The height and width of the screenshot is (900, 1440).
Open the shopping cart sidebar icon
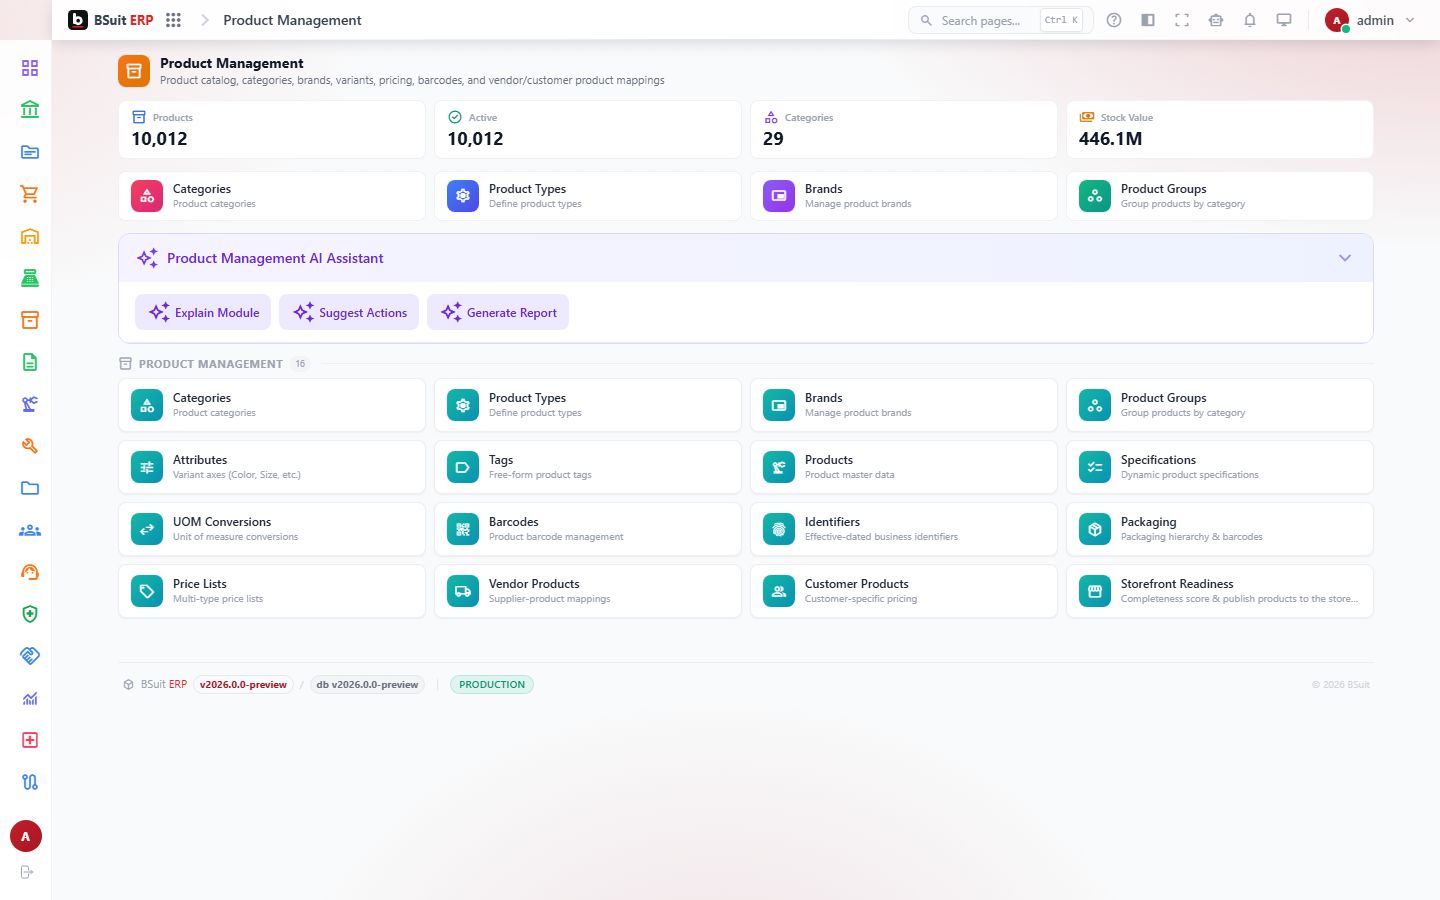(x=30, y=194)
